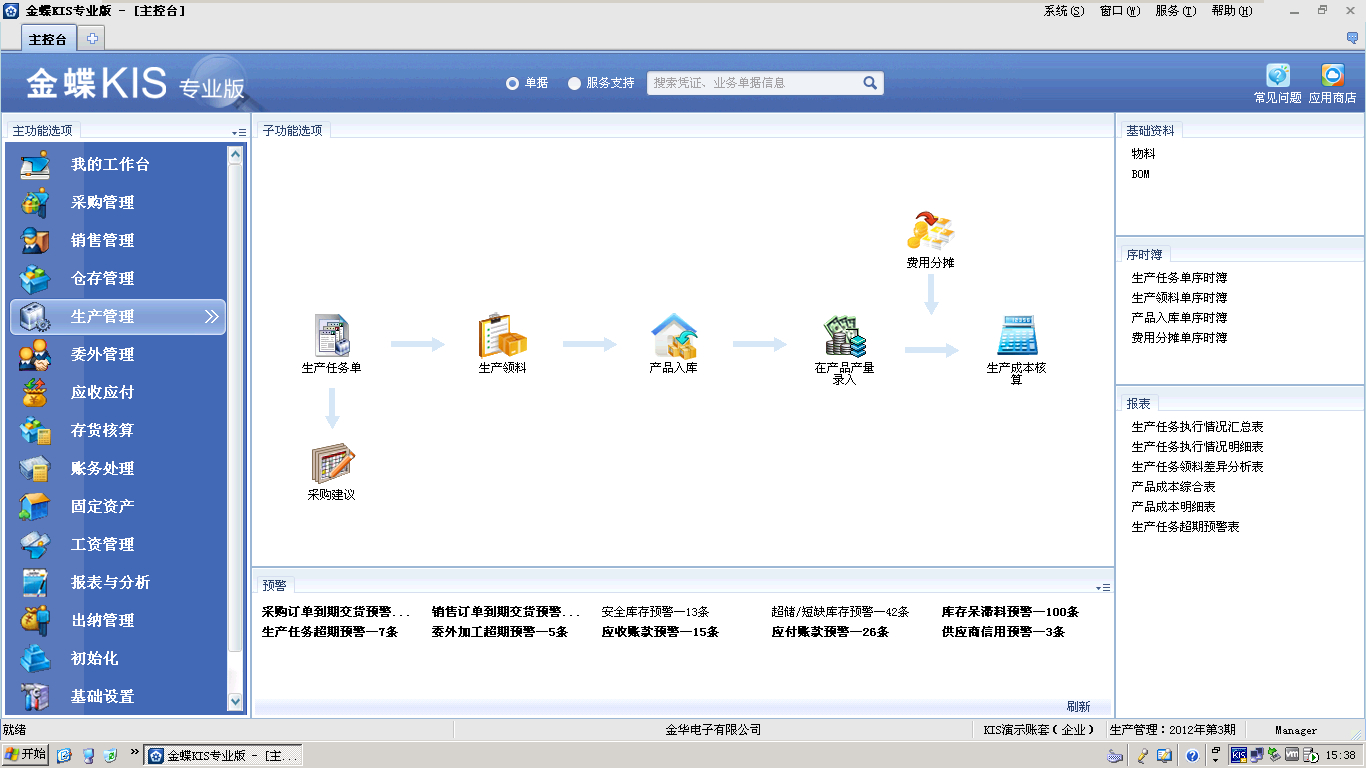Image resolution: width=1366 pixels, height=768 pixels.
Task: Open 生产领料单序时簿 link
Action: (x=1179, y=298)
